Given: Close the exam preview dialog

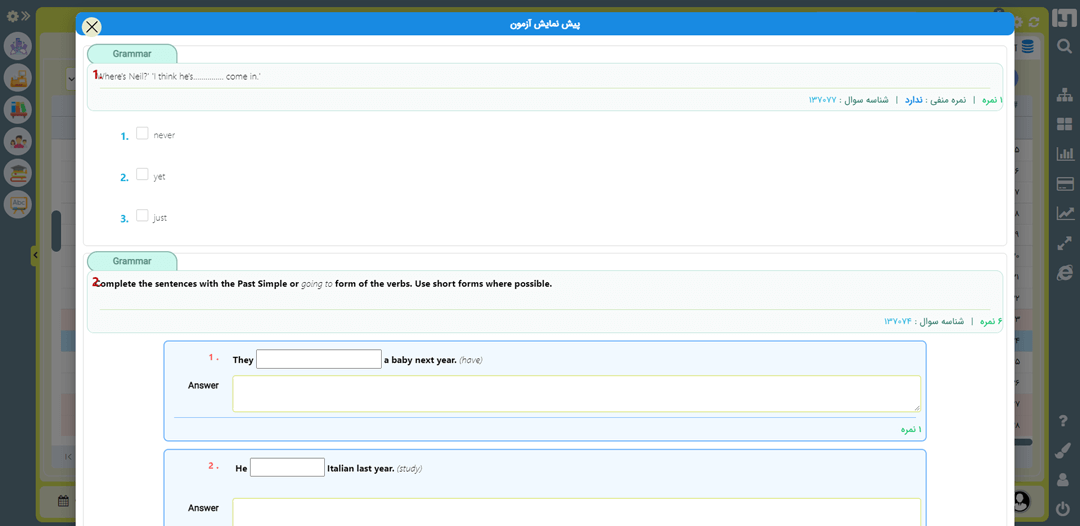Looking at the screenshot, I should [x=92, y=26].
